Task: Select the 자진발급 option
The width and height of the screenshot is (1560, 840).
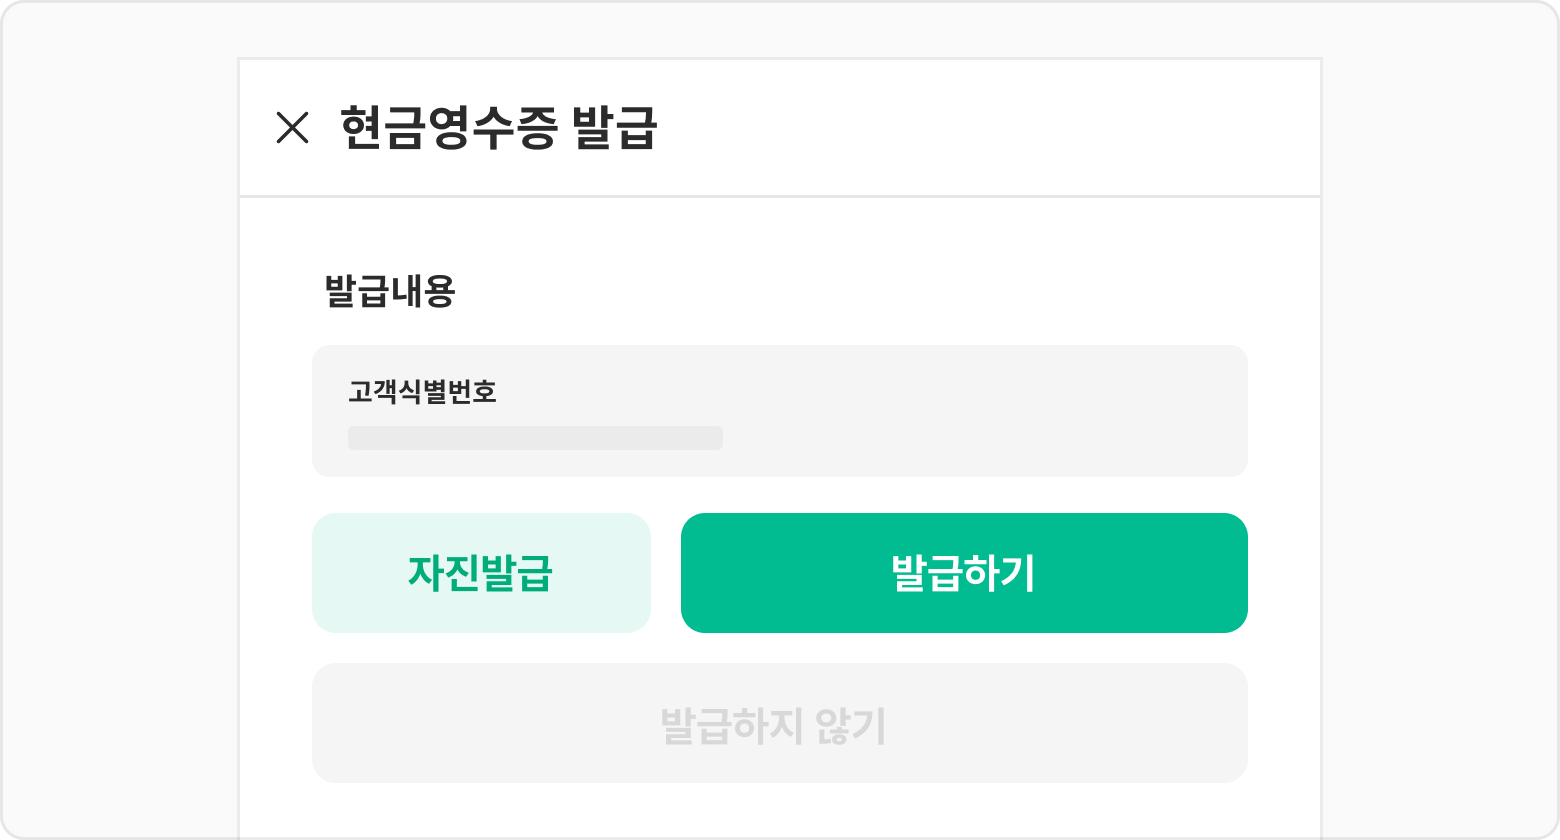Action: coord(481,573)
